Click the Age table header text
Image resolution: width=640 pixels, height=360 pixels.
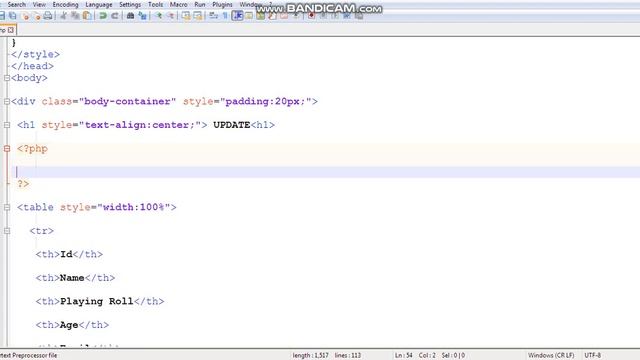69,325
